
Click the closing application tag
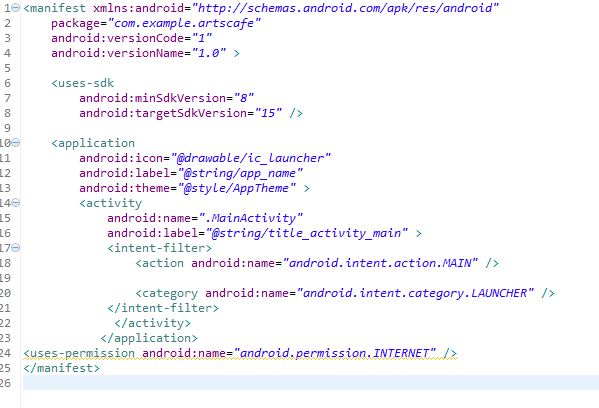pos(149,338)
